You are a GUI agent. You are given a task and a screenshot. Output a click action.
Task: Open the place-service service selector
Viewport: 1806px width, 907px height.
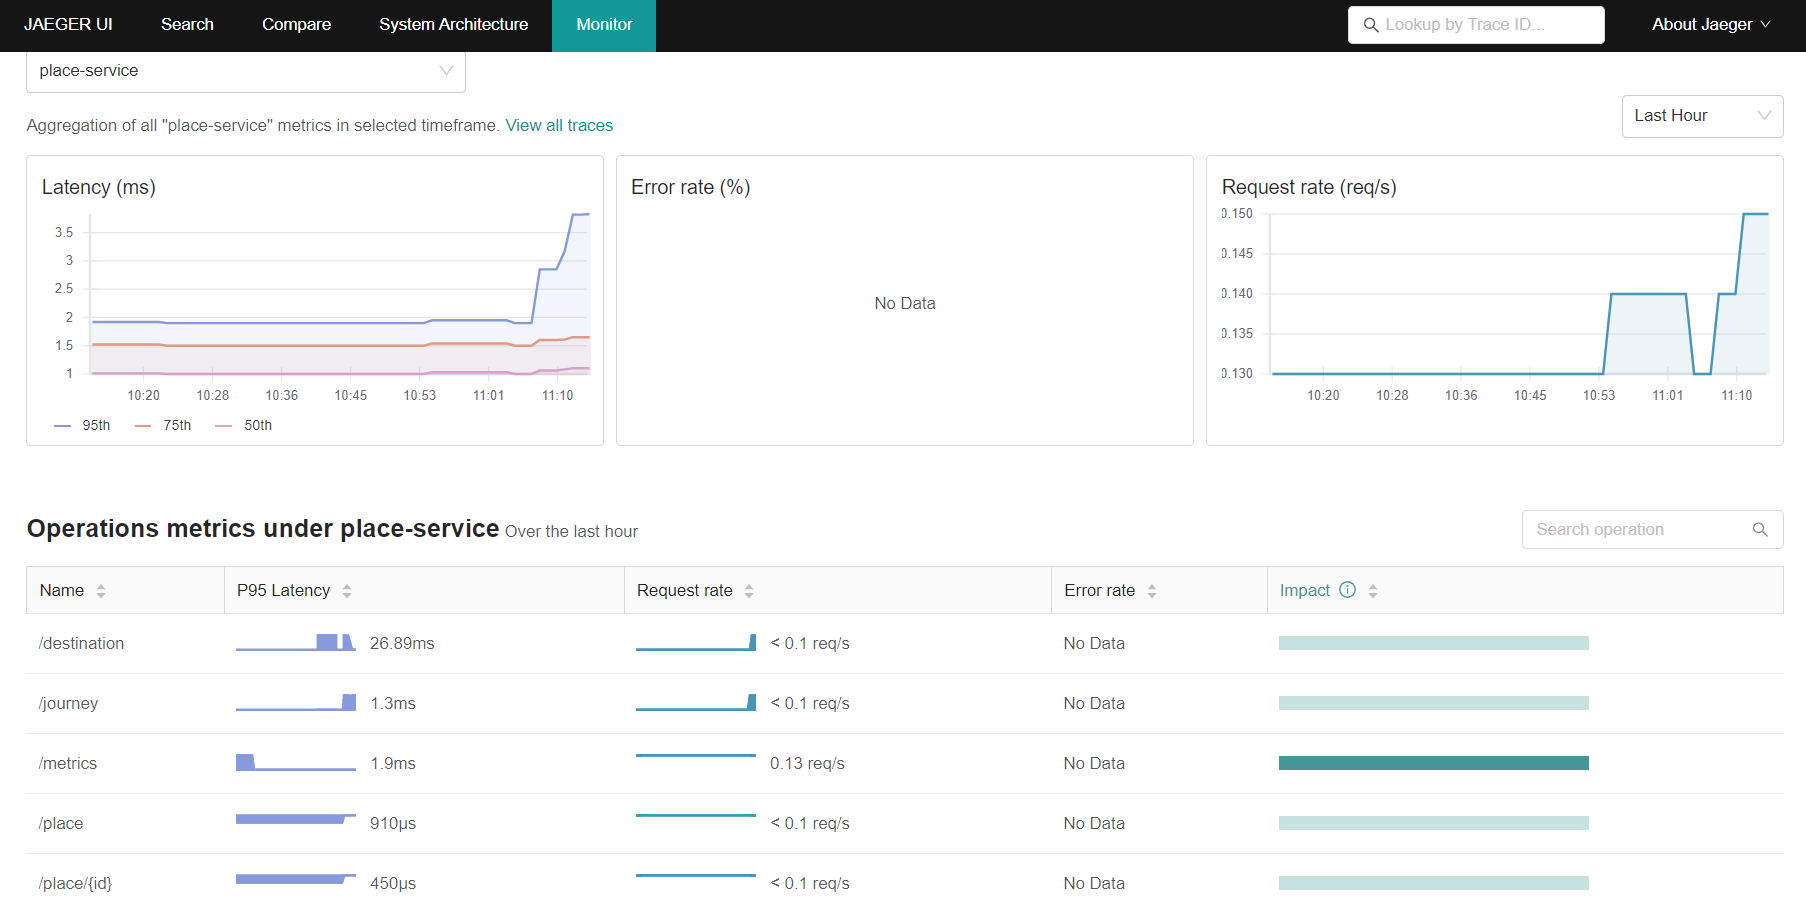coord(245,70)
